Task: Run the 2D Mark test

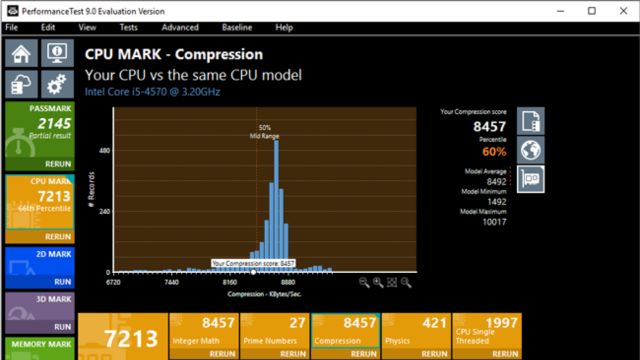Action: (63, 282)
